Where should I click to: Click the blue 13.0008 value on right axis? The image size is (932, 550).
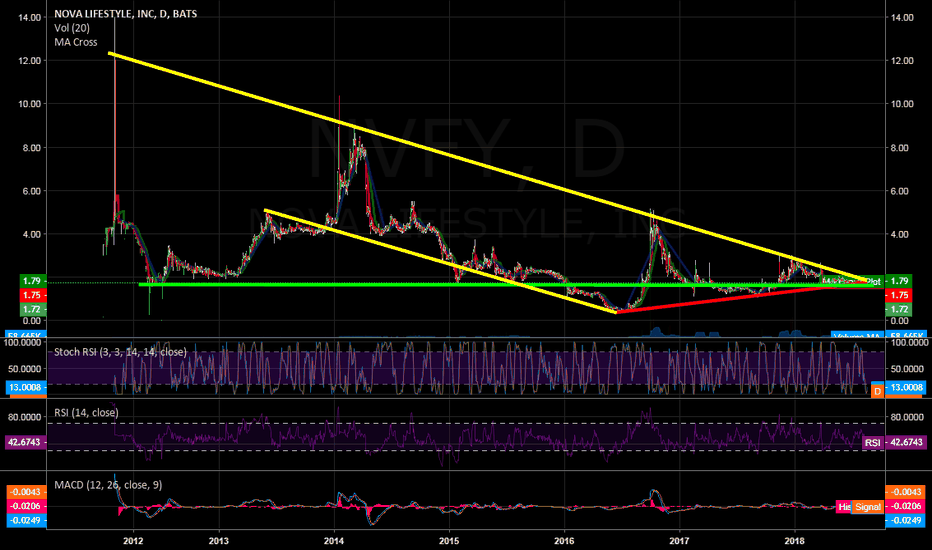905,387
